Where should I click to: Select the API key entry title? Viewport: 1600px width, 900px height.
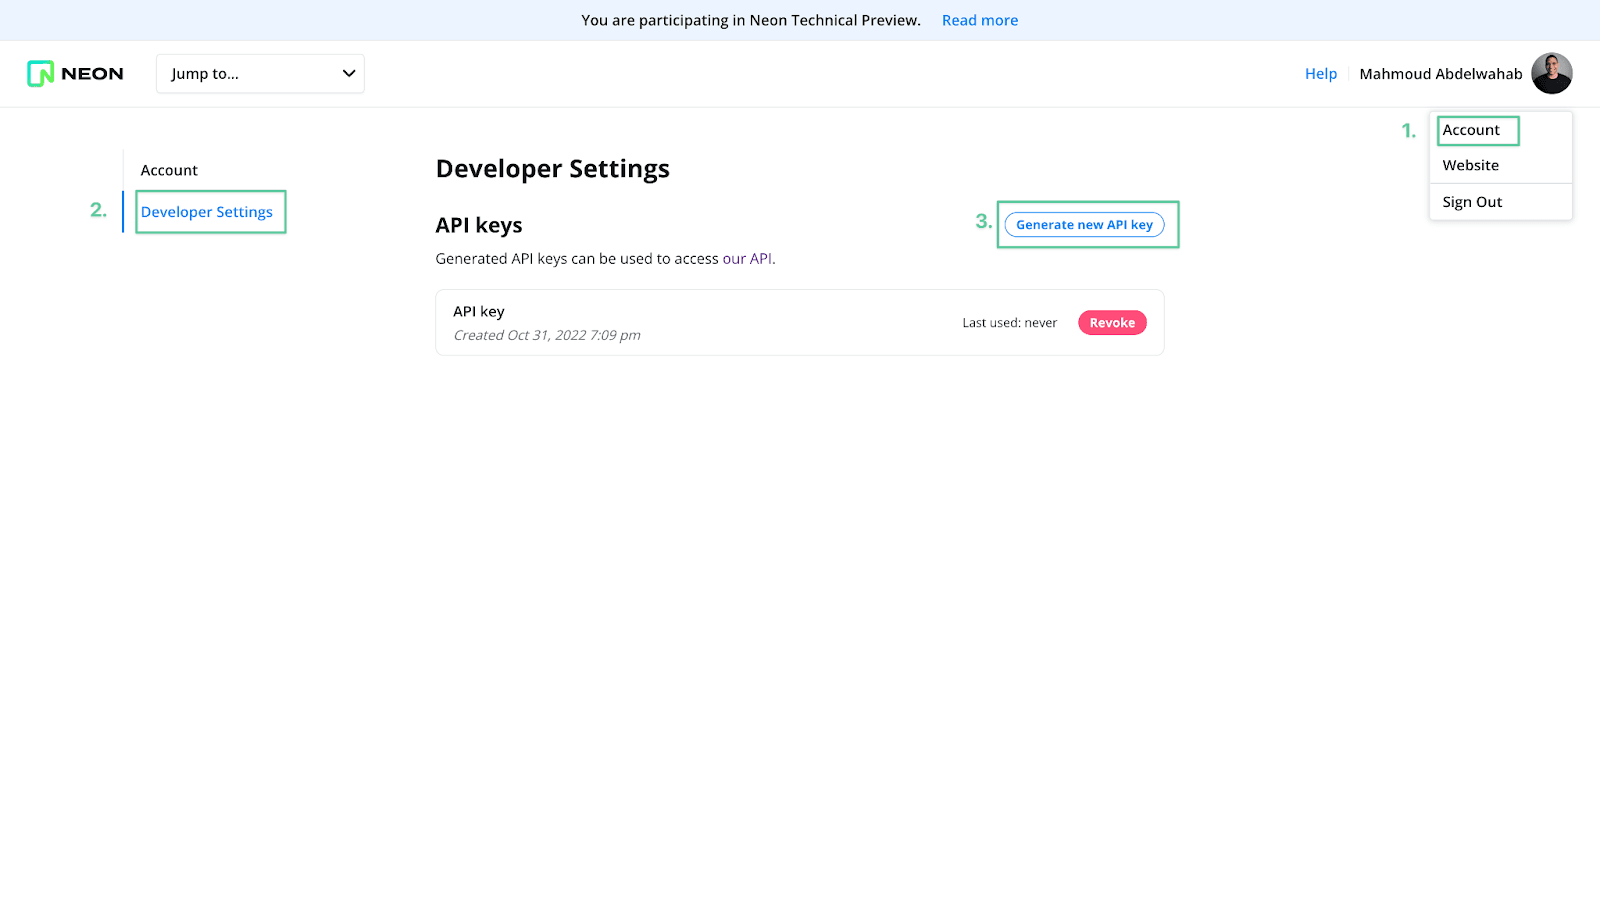coord(479,312)
